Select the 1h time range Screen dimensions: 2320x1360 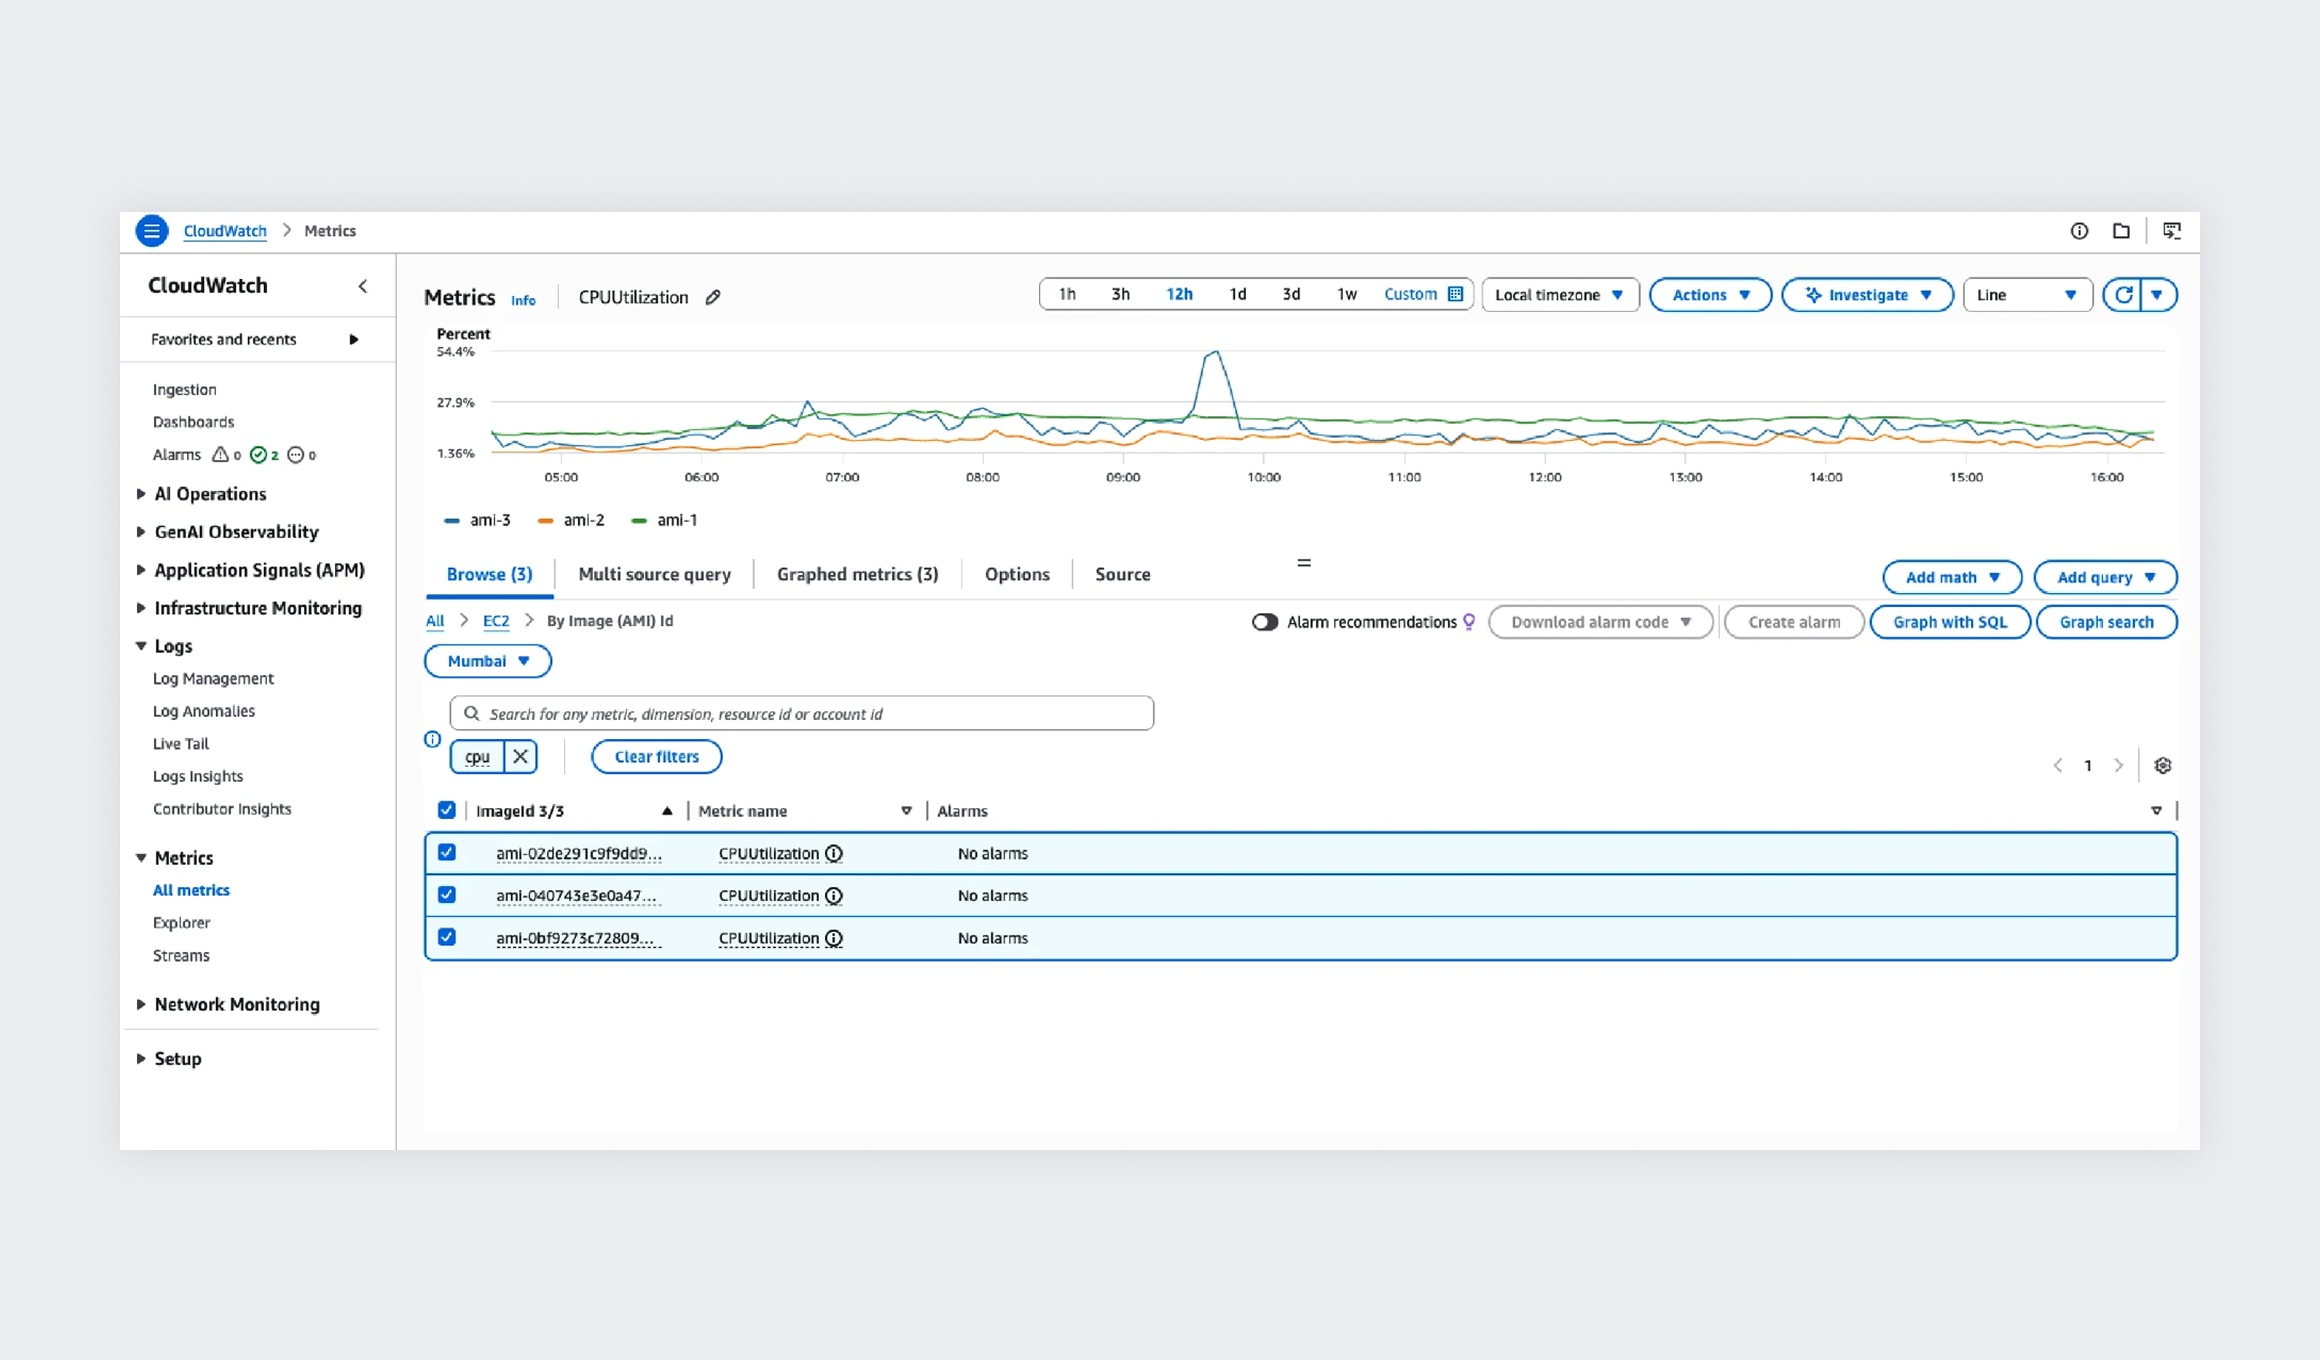(x=1067, y=294)
